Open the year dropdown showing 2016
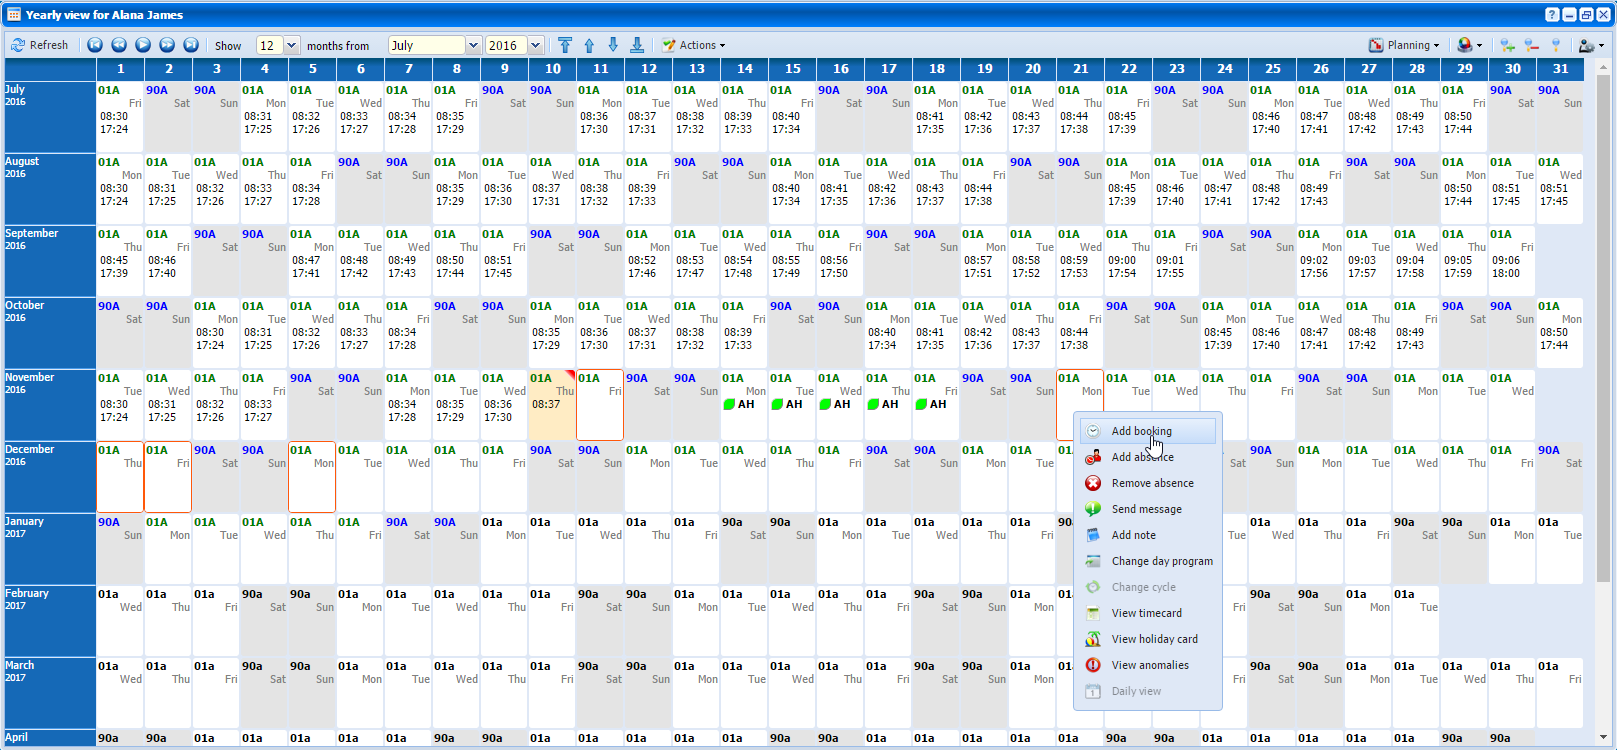 pyautogui.click(x=536, y=45)
